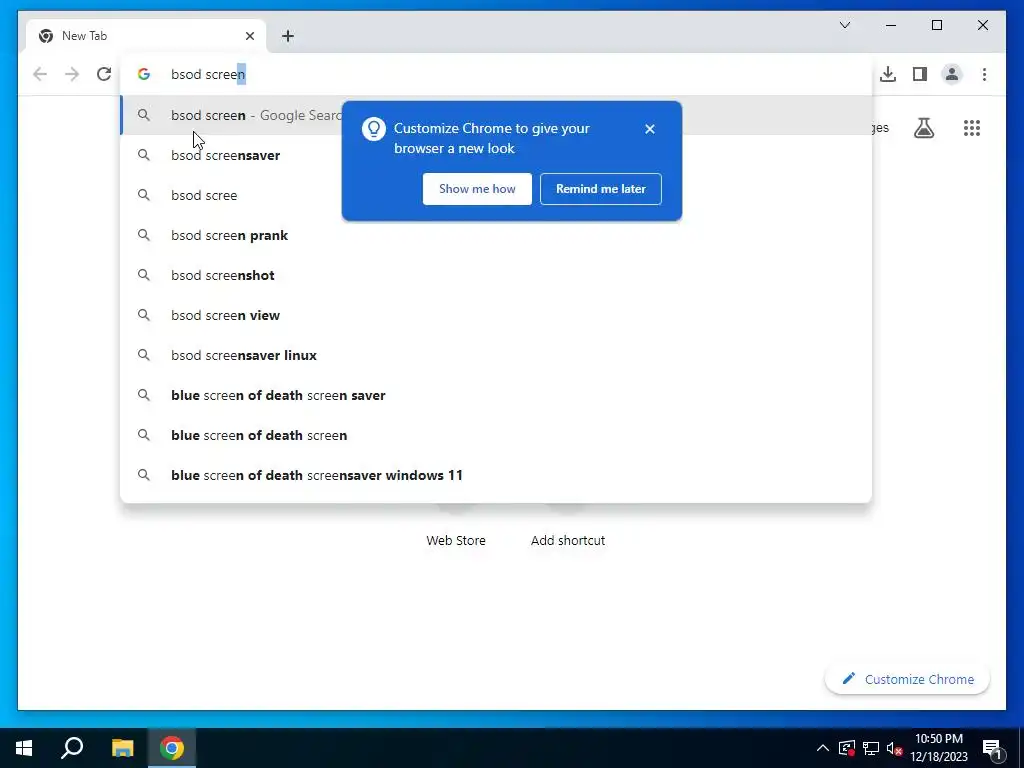Choose 'bsod screensaver' suggestion

[x=496, y=155]
